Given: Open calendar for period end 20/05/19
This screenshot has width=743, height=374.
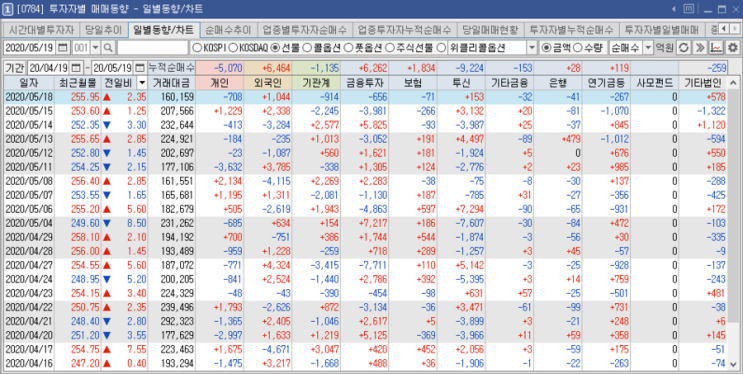Looking at the screenshot, I should coord(139,68).
